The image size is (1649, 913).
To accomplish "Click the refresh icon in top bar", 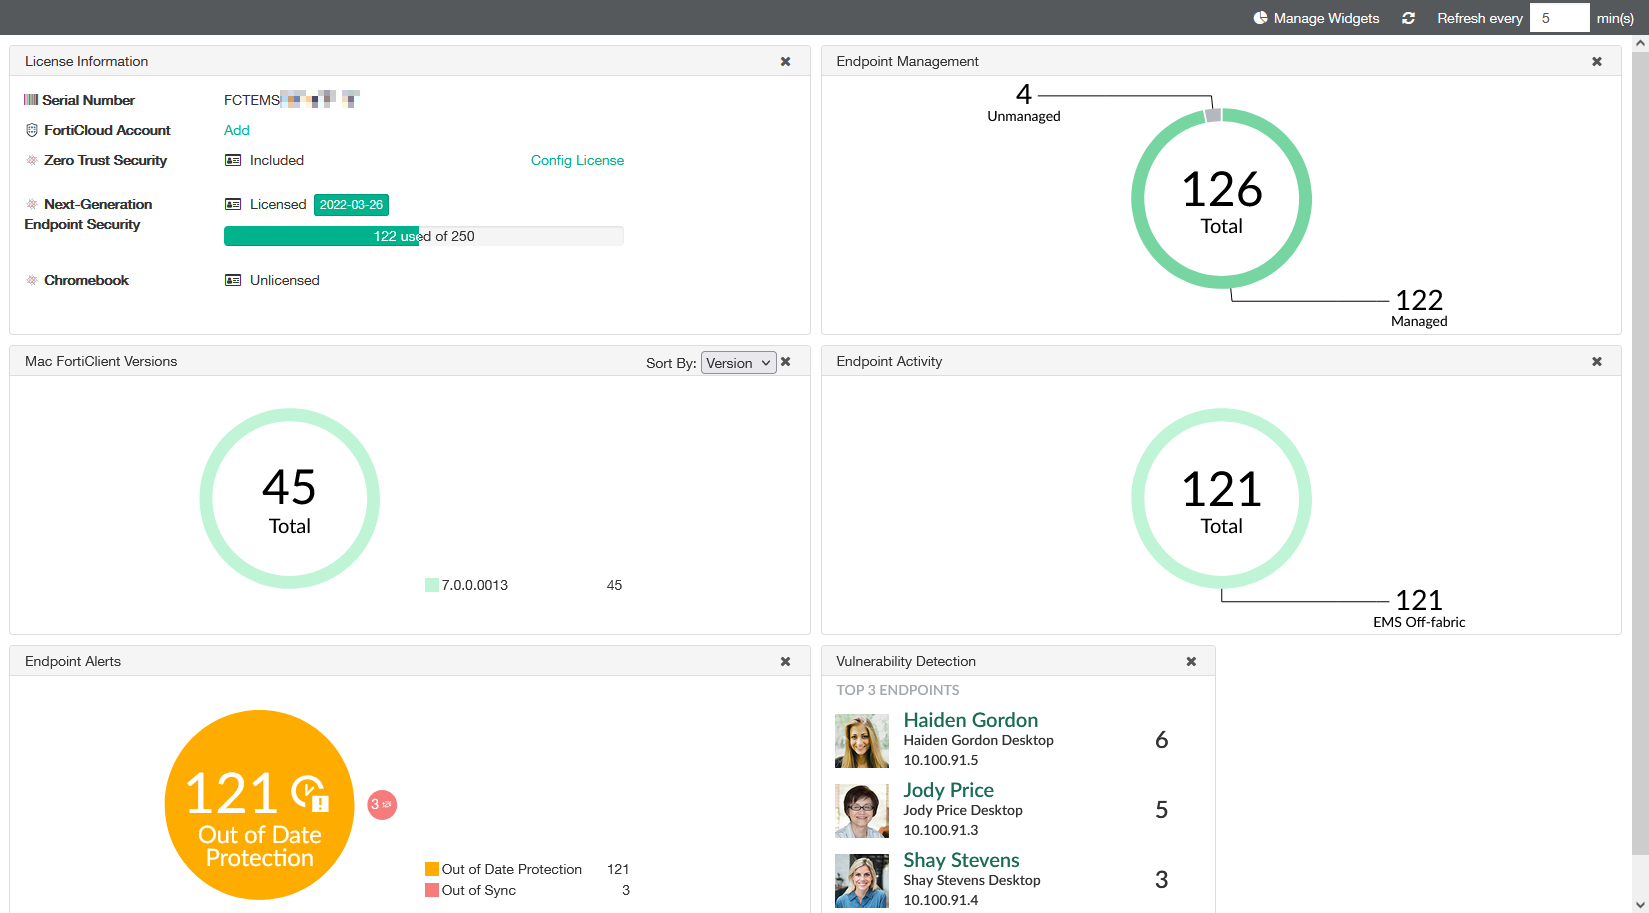I will 1408,18.
